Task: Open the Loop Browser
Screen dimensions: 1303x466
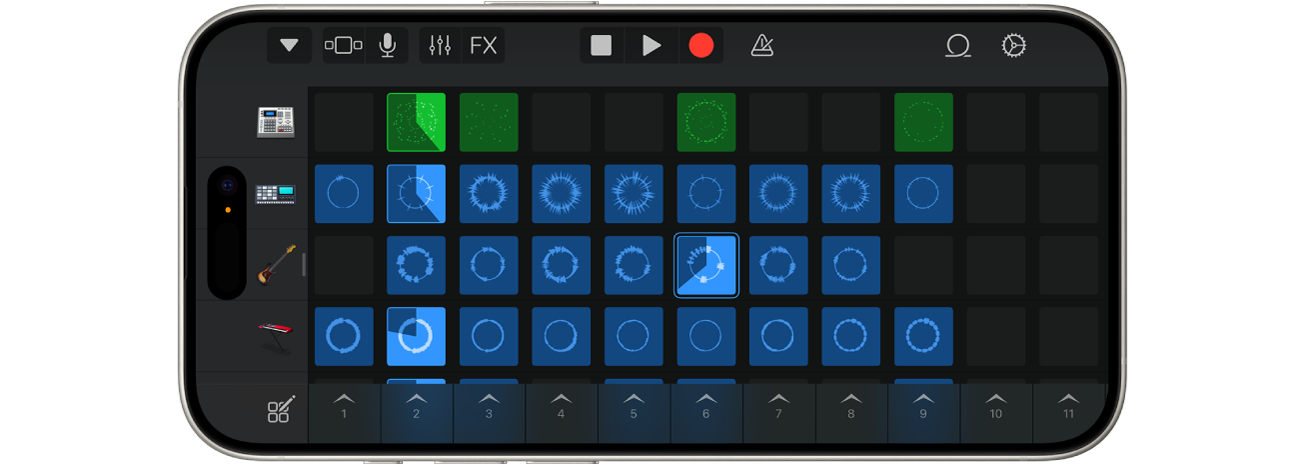Action: (x=958, y=45)
